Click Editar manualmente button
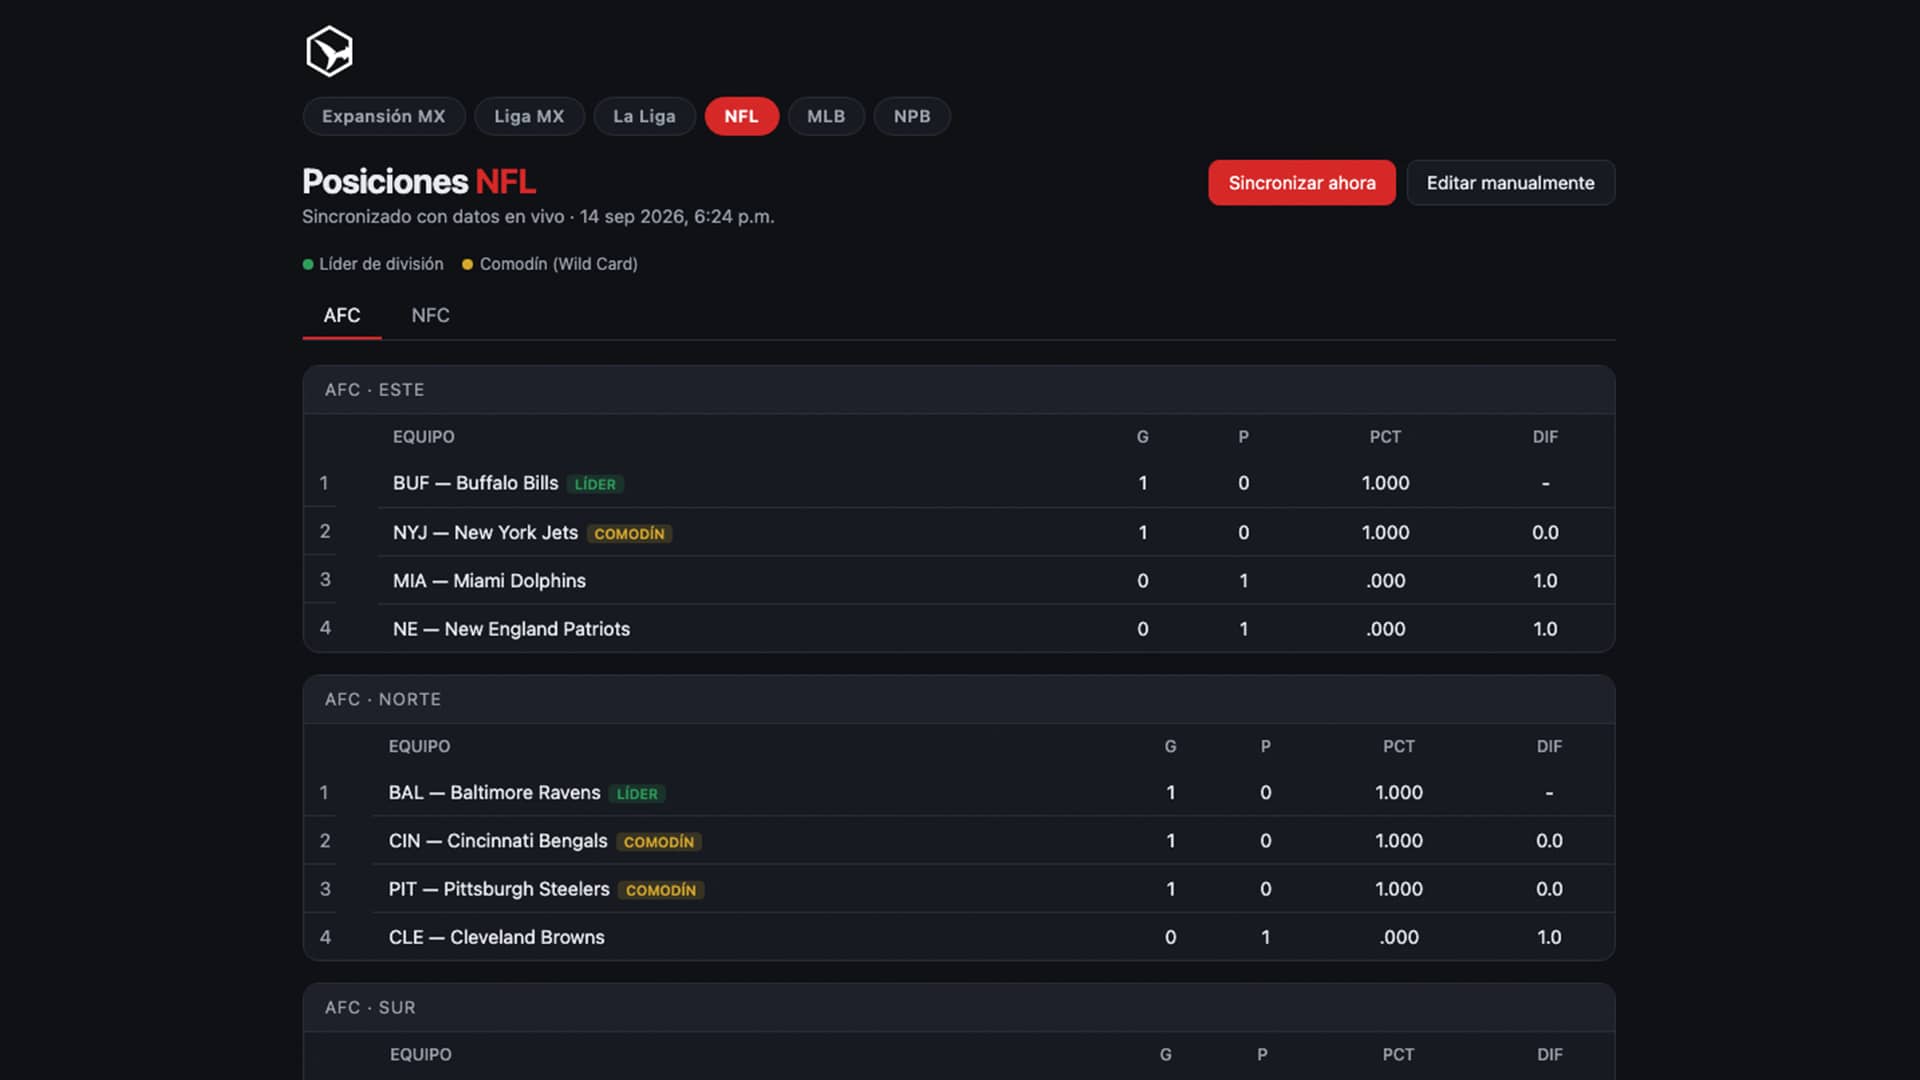 tap(1510, 183)
